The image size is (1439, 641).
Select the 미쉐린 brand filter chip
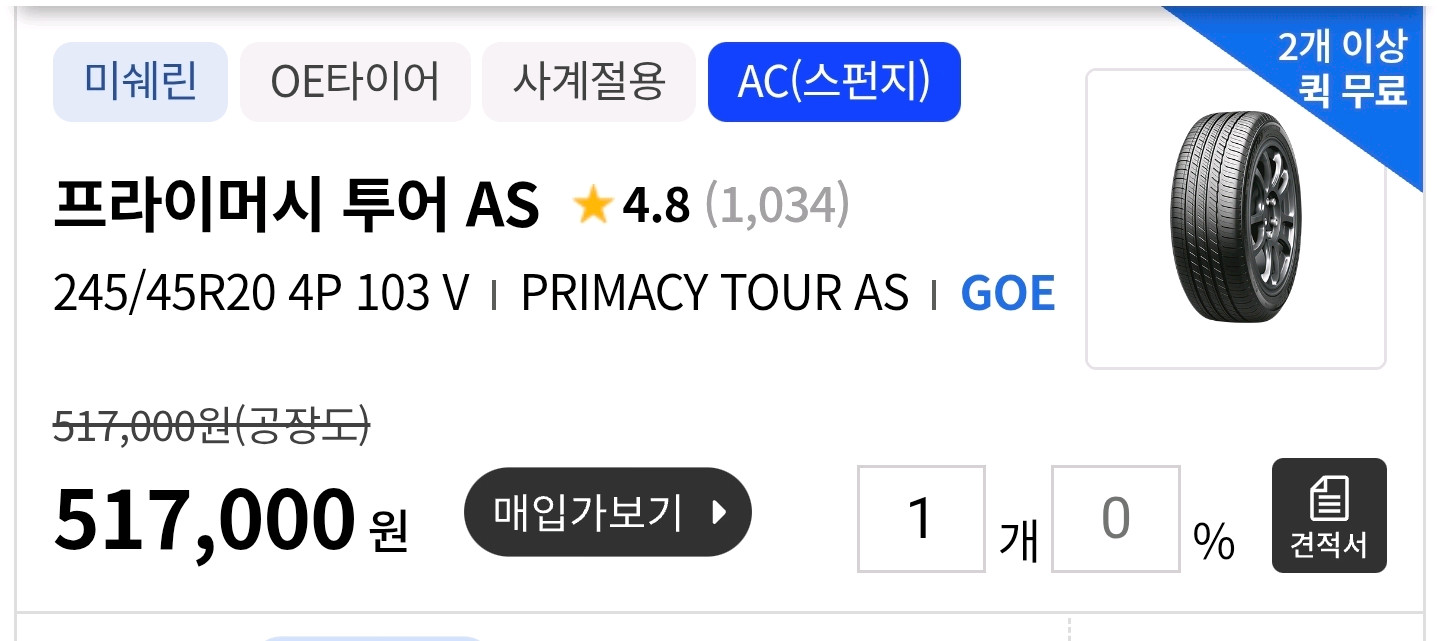[x=139, y=83]
